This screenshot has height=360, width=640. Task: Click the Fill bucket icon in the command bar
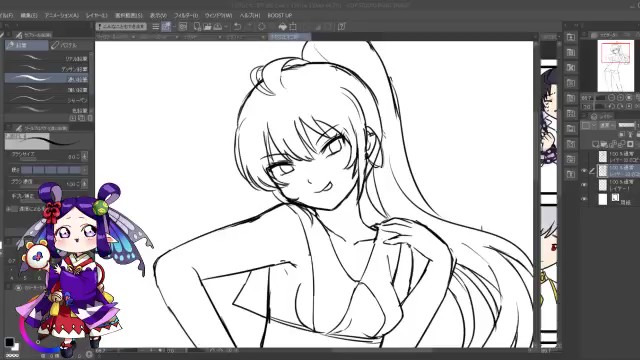point(282,27)
